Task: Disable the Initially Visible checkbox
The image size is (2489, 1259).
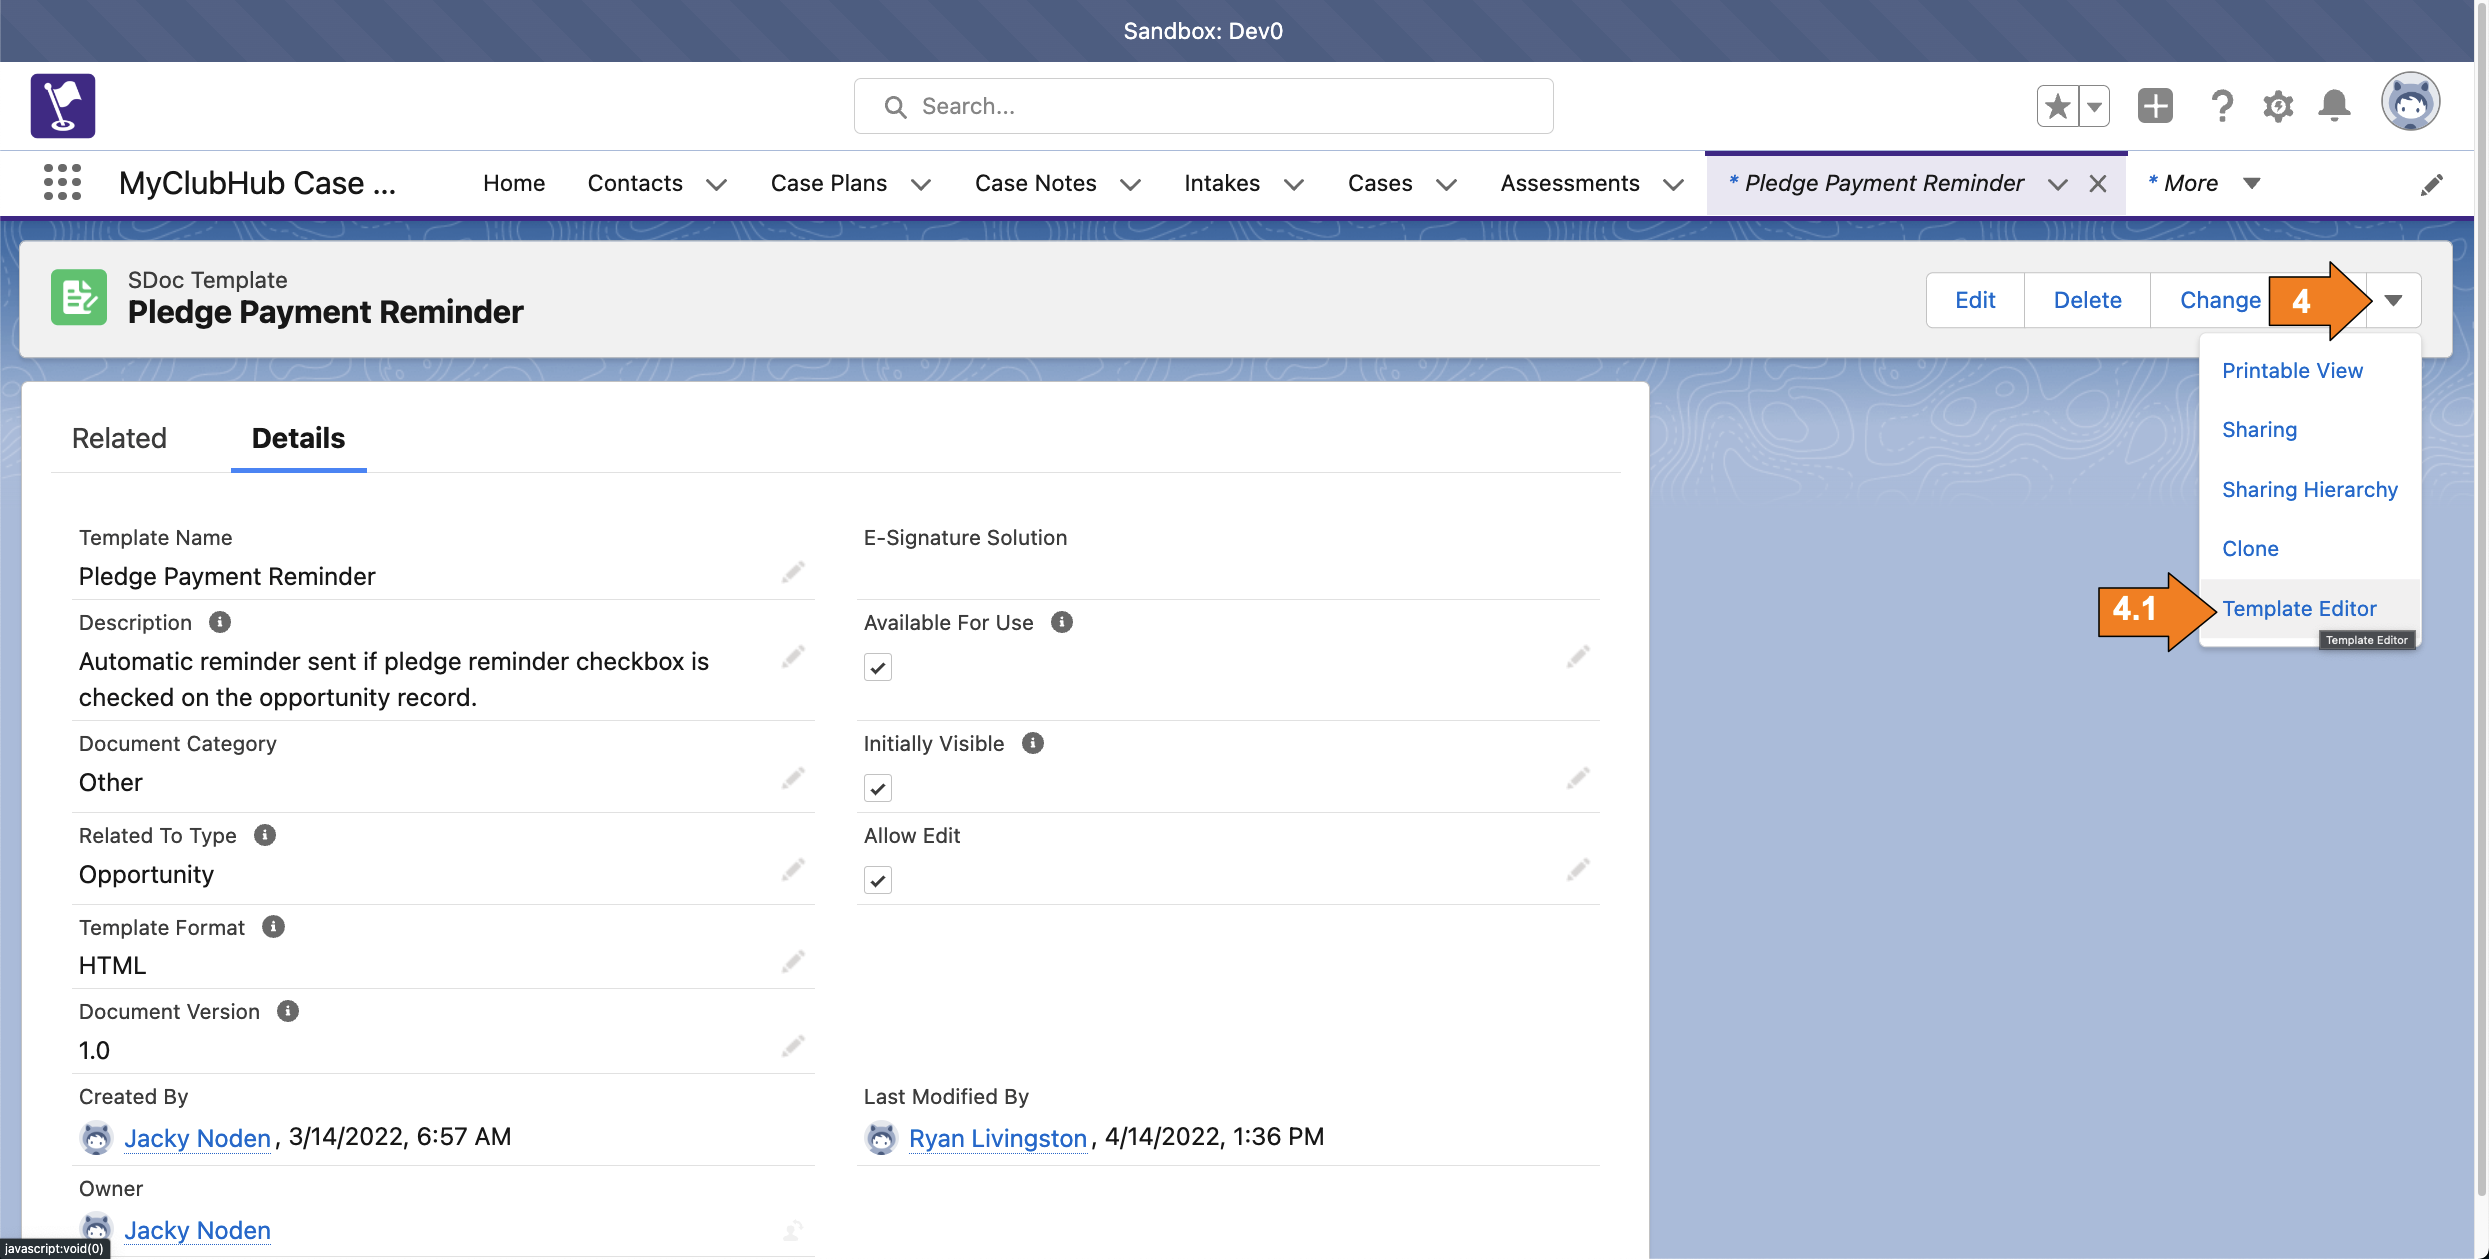Action: click(x=877, y=788)
